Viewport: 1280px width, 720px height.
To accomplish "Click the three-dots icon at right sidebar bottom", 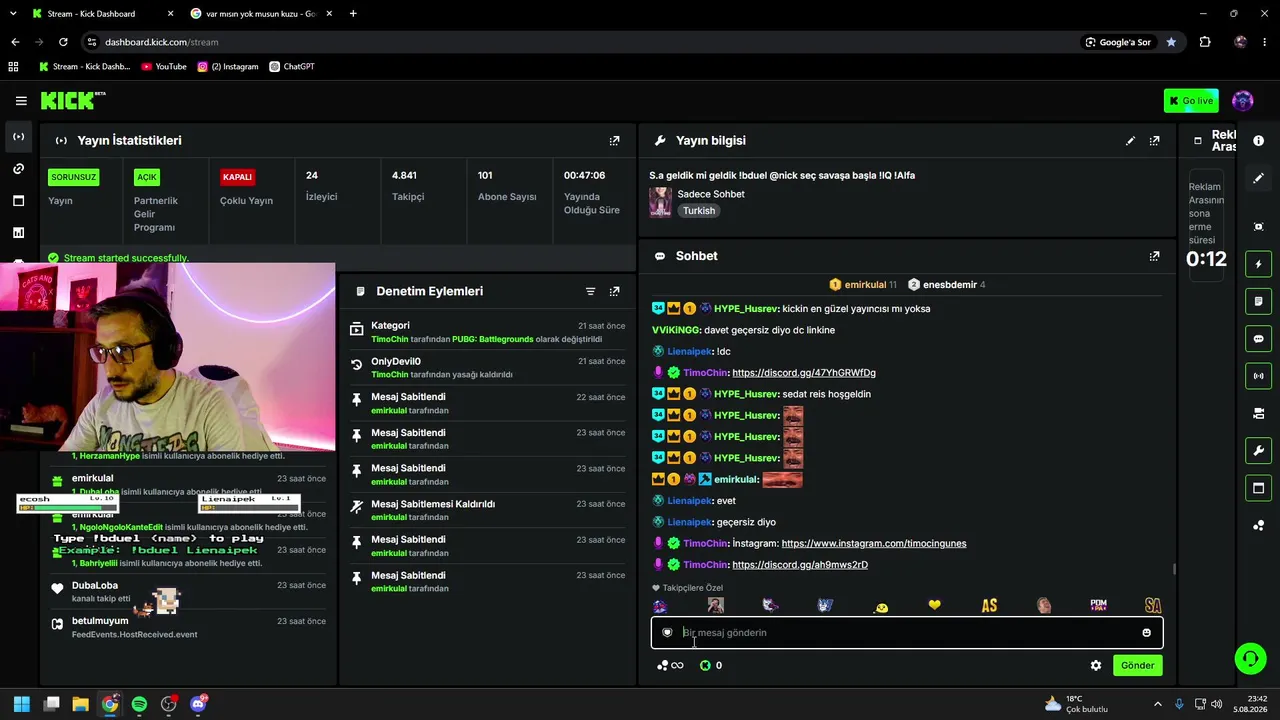I will coord(1258,525).
